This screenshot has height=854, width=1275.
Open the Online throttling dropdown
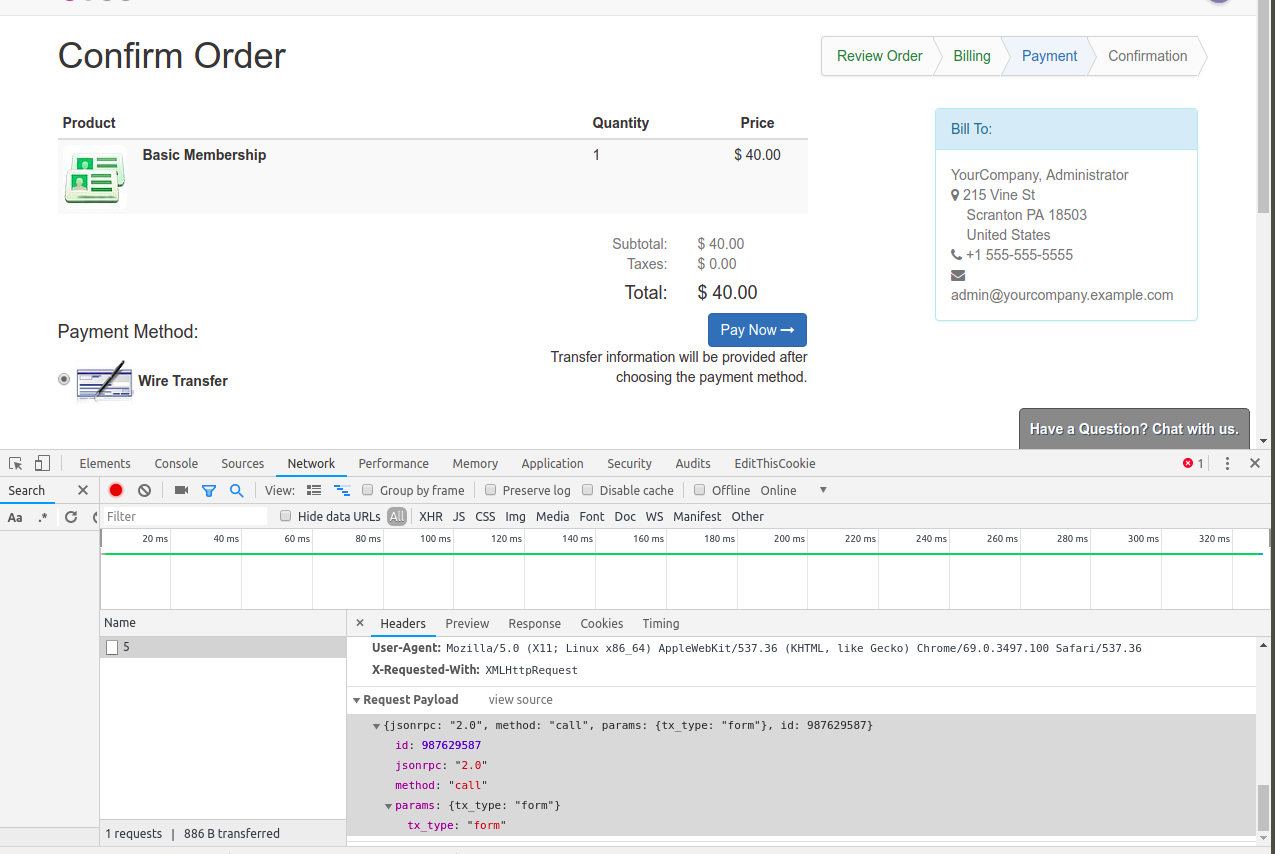click(x=794, y=490)
